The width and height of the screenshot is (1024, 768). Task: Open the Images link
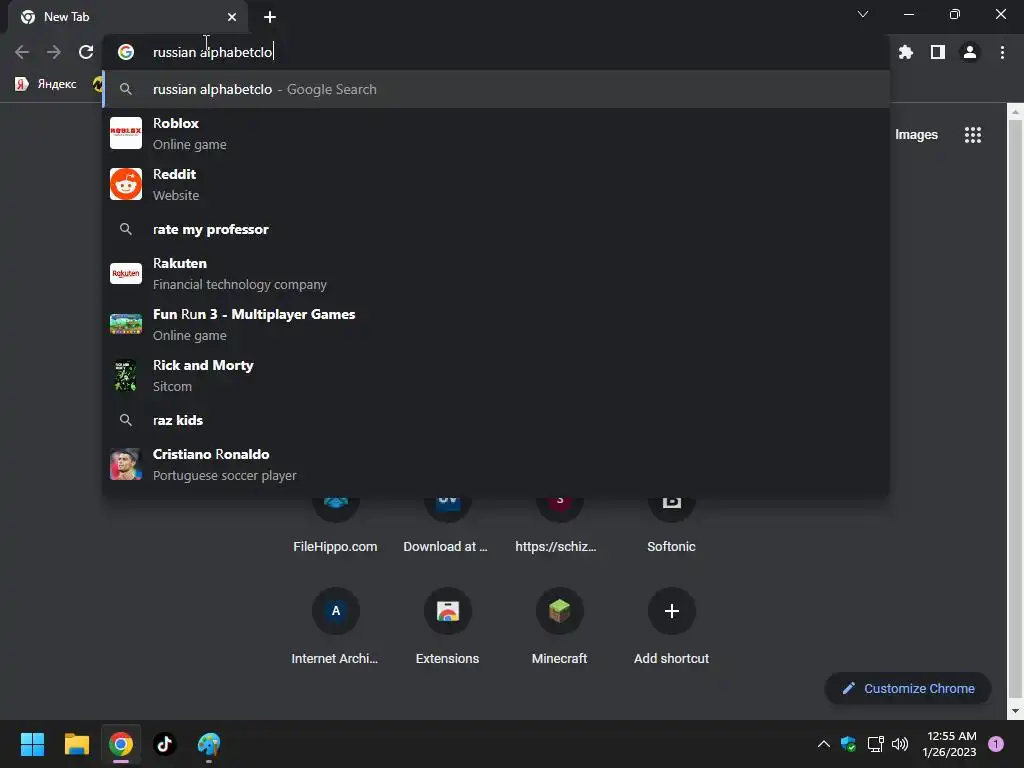coord(916,135)
